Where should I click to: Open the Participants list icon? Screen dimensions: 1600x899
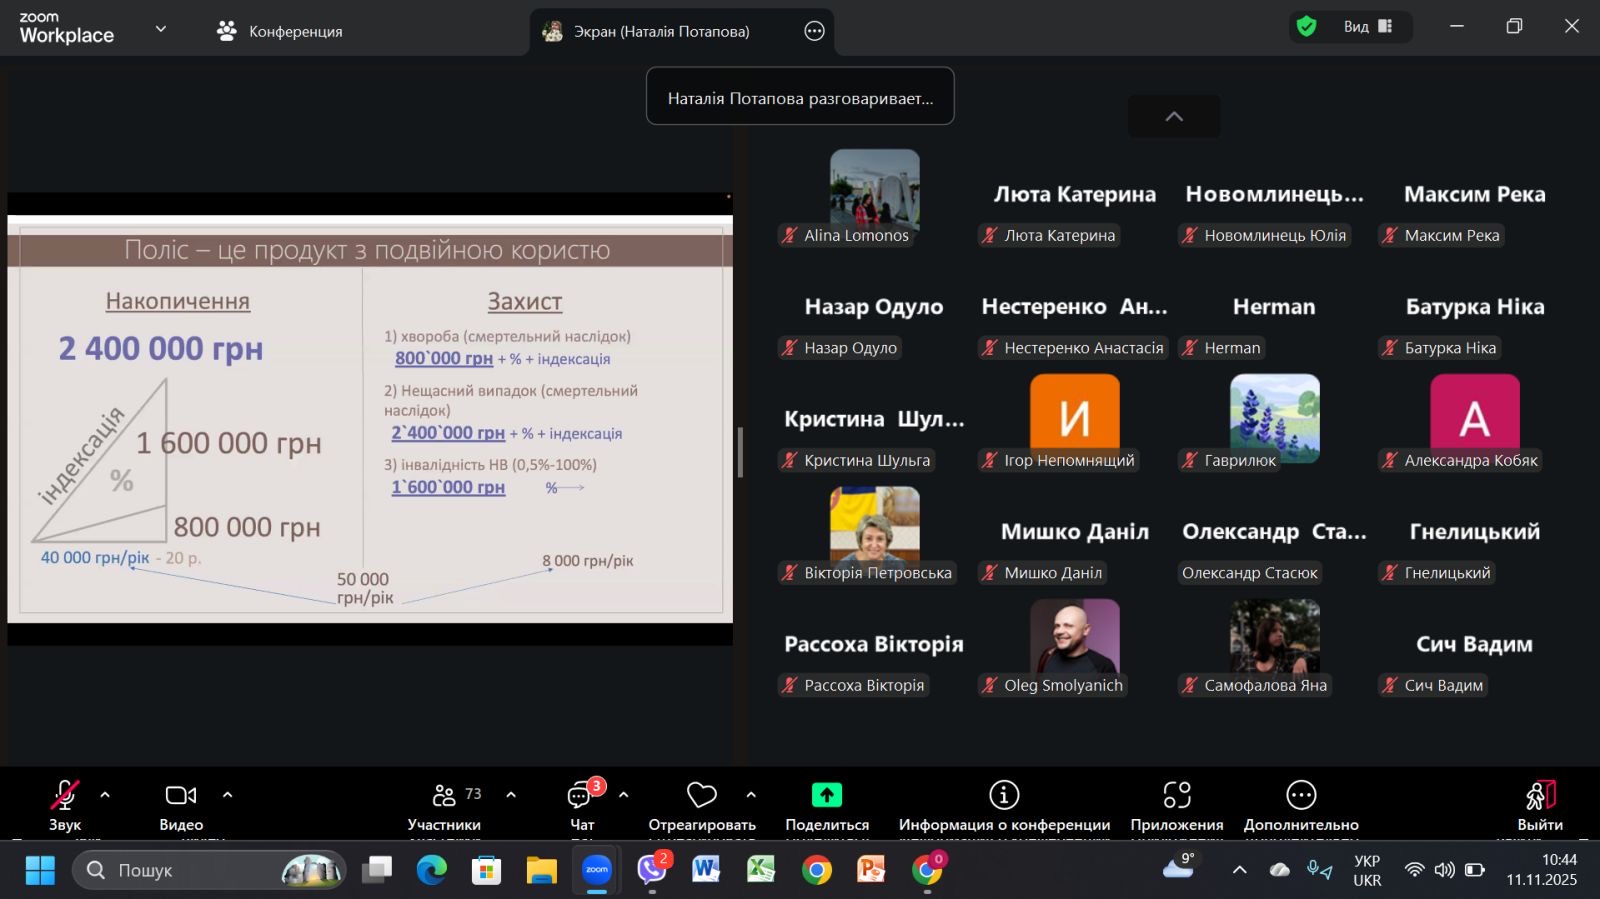444,796
